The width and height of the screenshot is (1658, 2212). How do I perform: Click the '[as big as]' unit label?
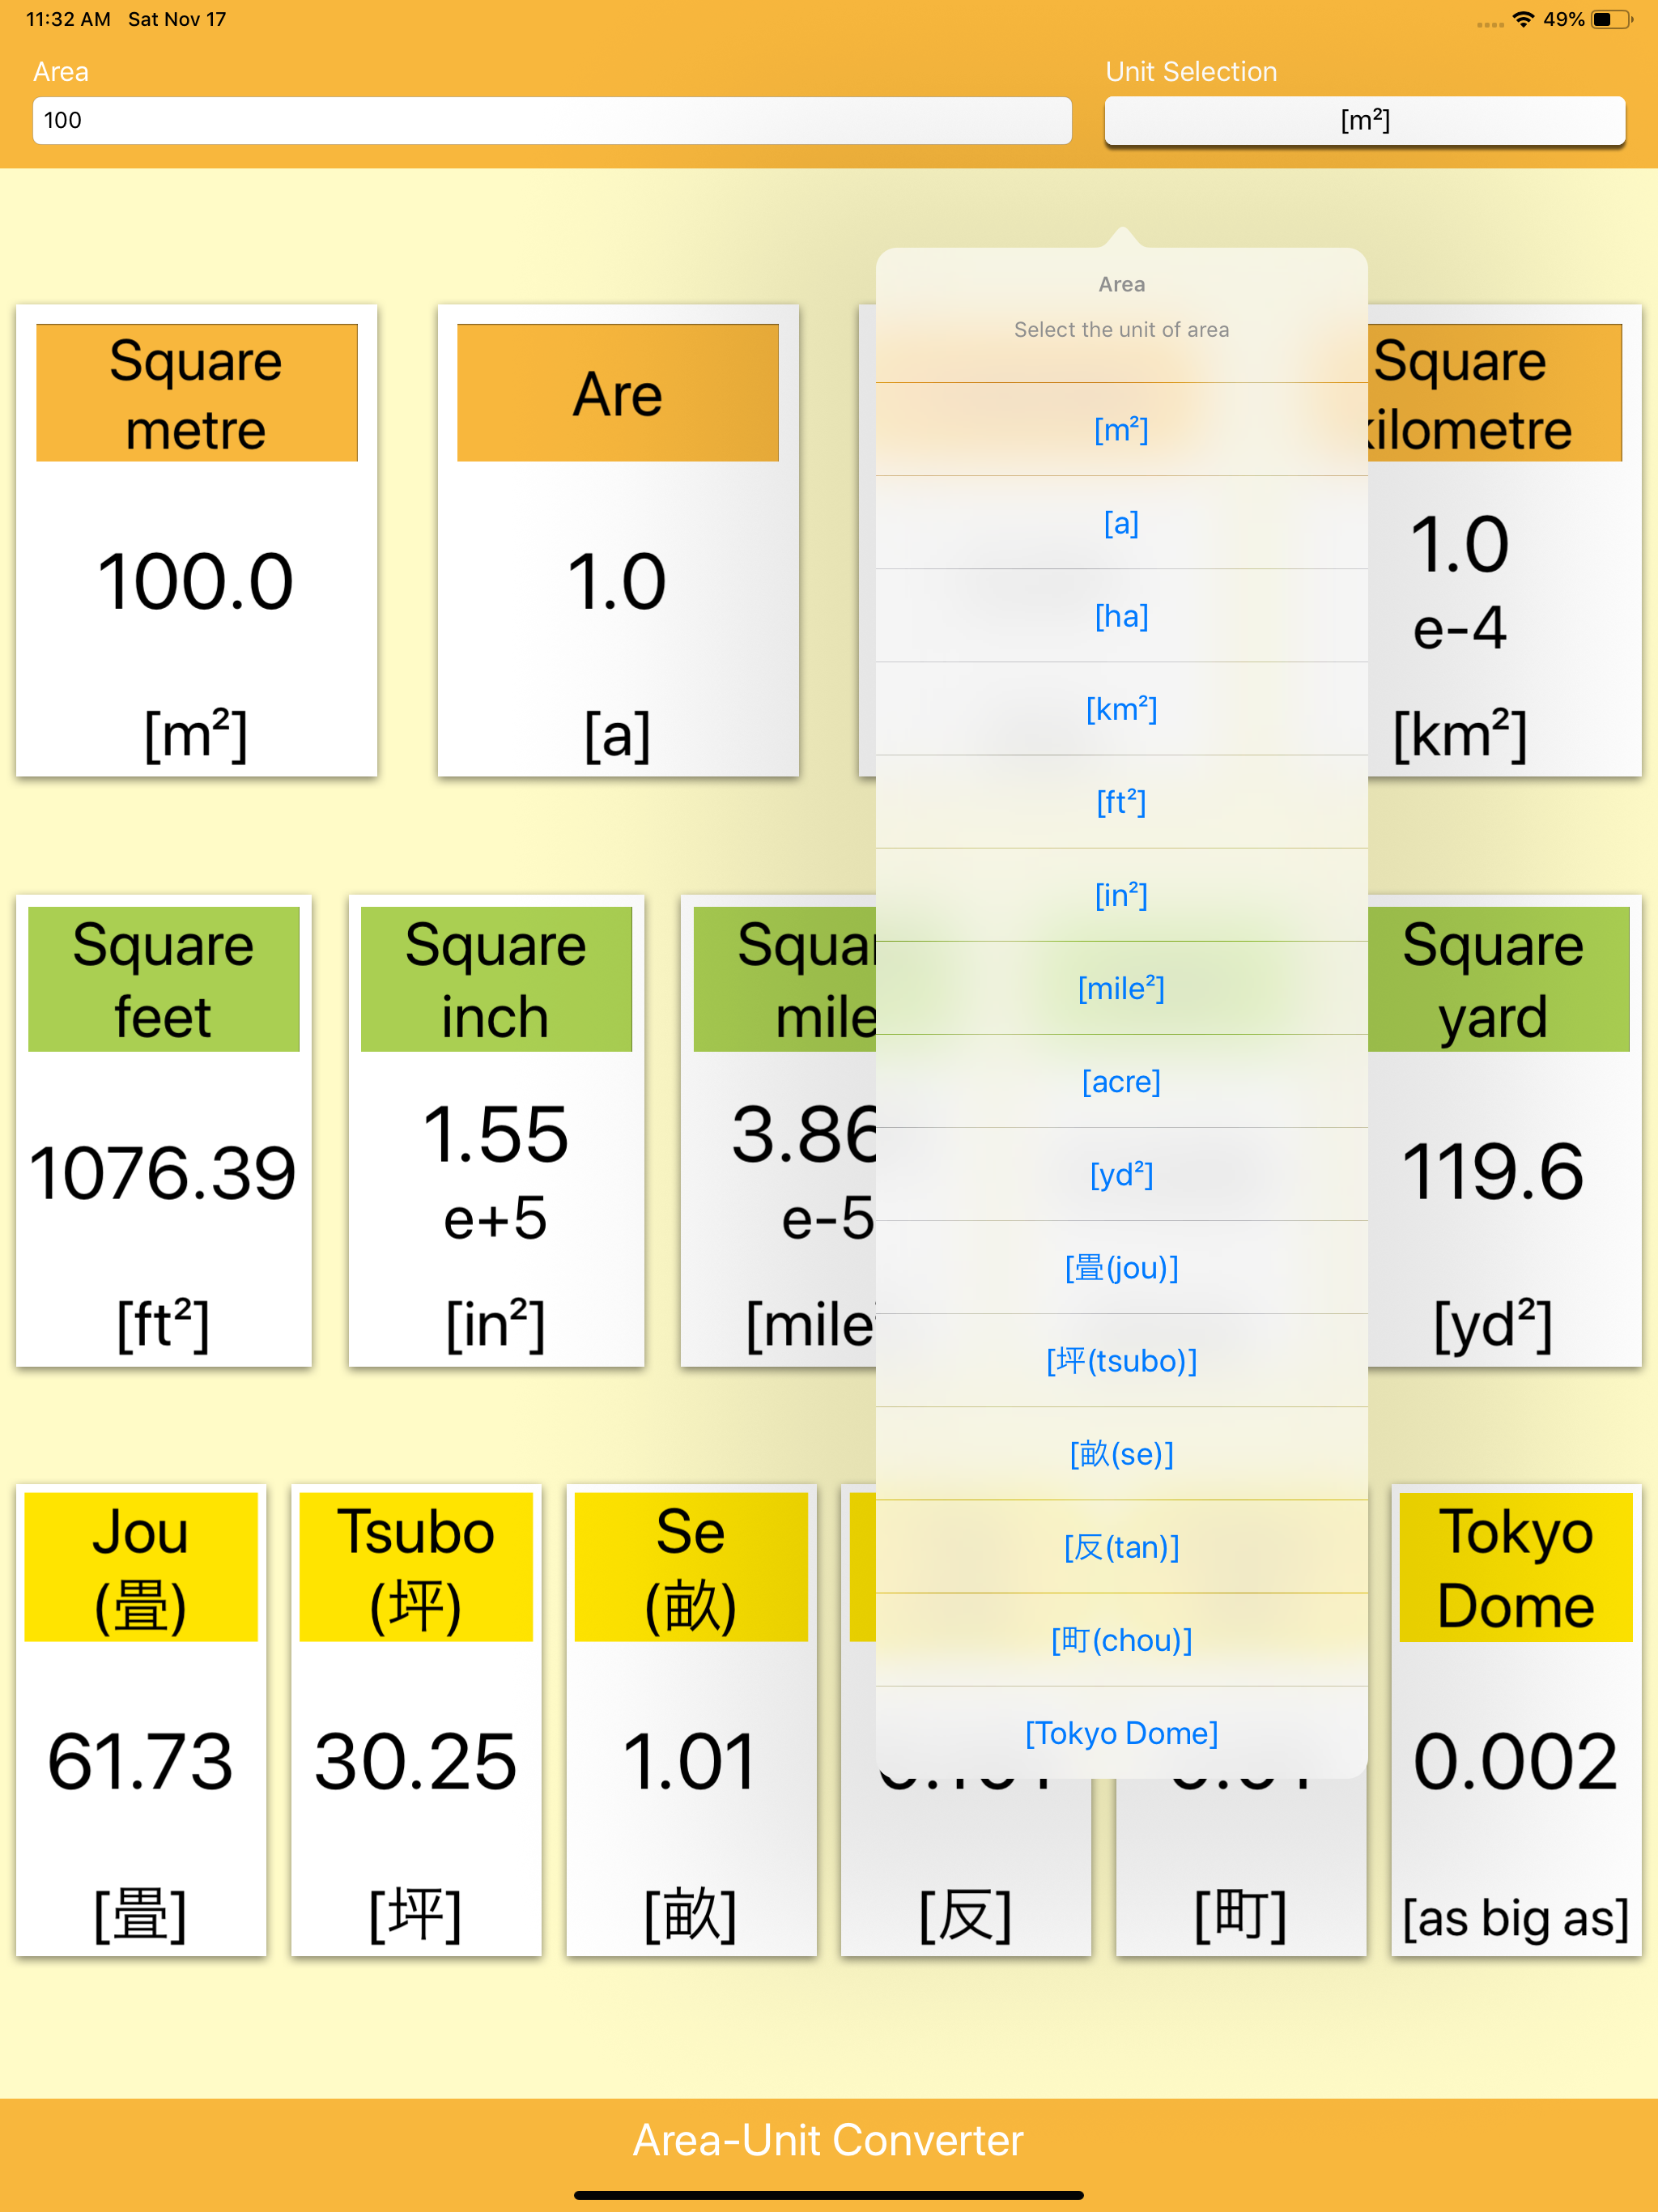[1516, 1918]
